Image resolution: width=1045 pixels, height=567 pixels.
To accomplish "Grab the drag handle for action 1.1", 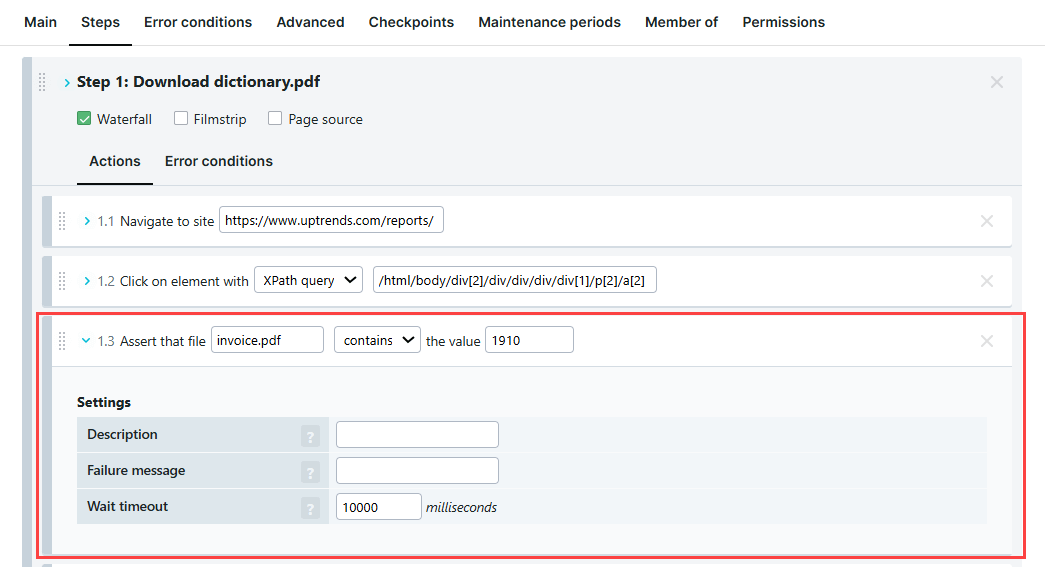I will [62, 221].
